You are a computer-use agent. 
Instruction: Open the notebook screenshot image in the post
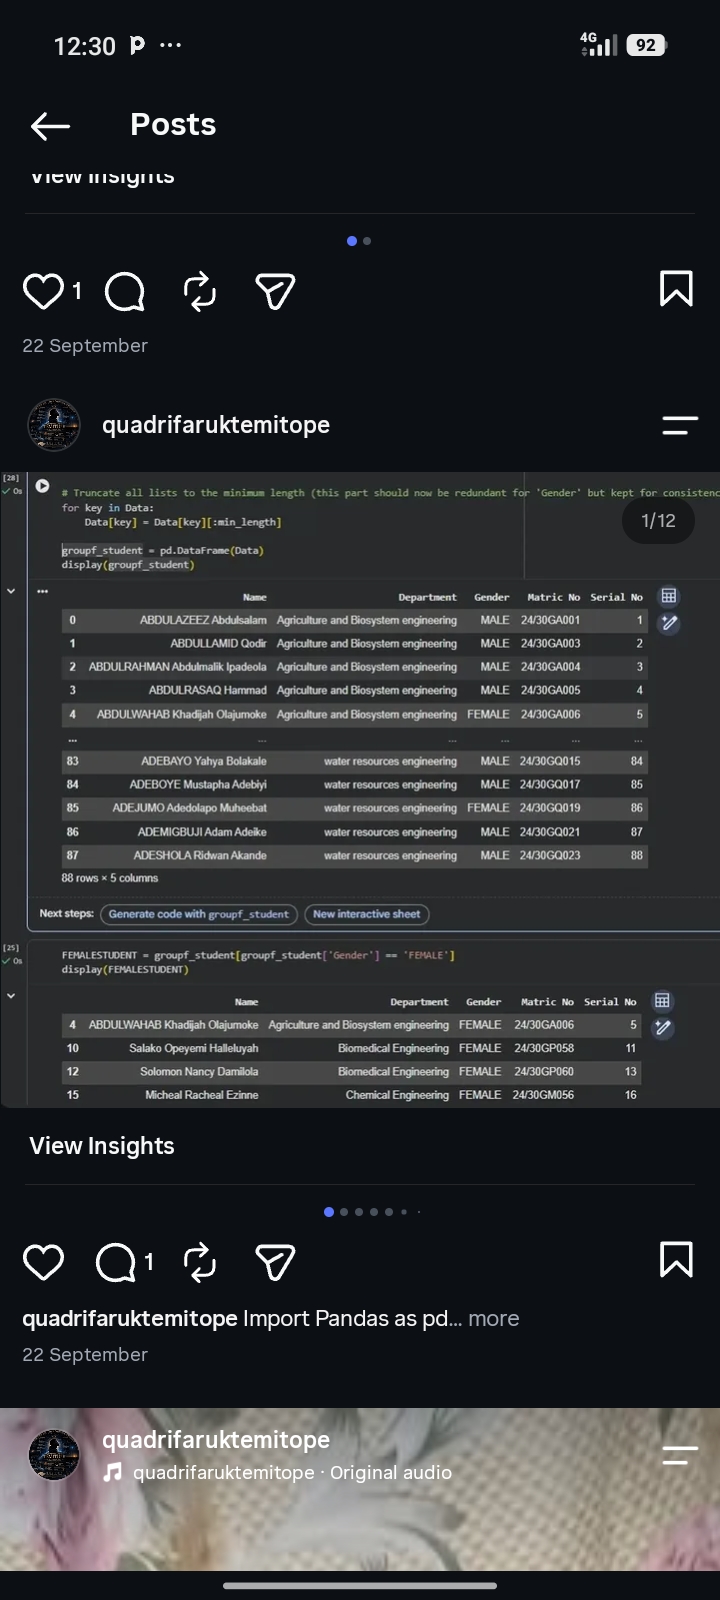(360, 790)
